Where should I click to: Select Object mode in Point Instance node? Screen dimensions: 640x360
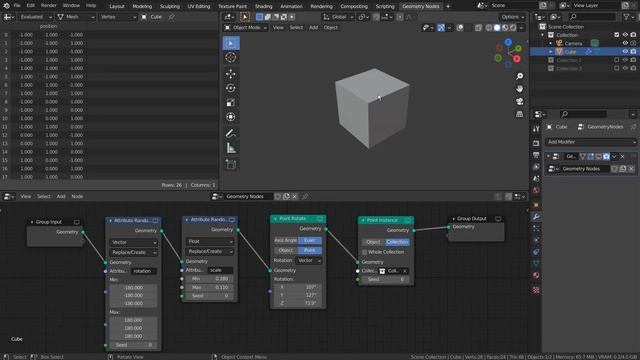click(373, 242)
